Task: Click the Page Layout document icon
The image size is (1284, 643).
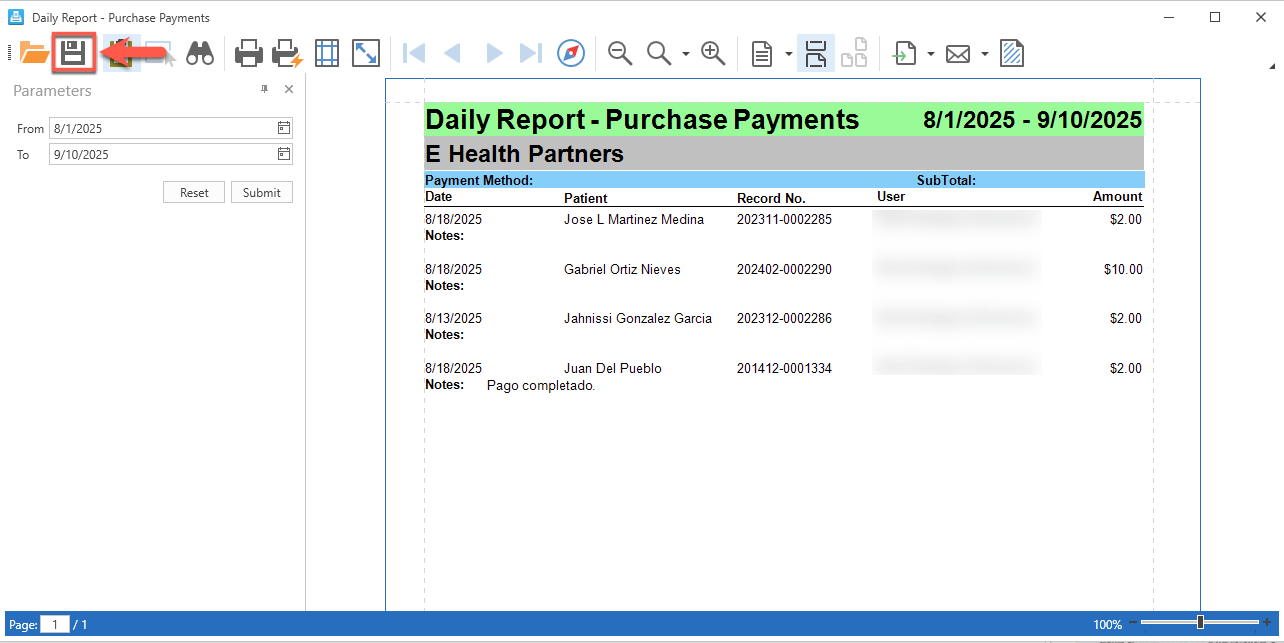Action: (x=762, y=53)
